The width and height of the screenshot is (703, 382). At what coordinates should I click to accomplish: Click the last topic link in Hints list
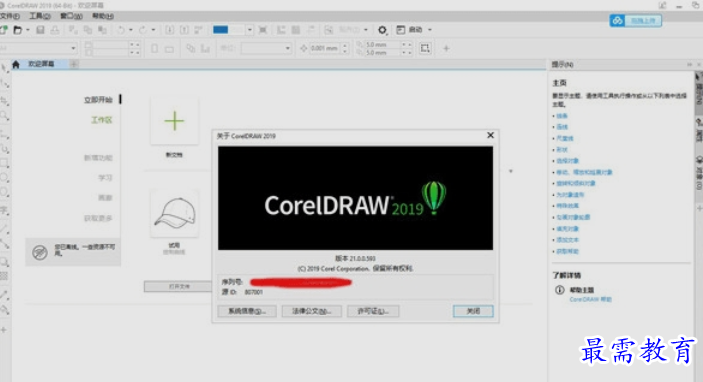[x=567, y=252]
